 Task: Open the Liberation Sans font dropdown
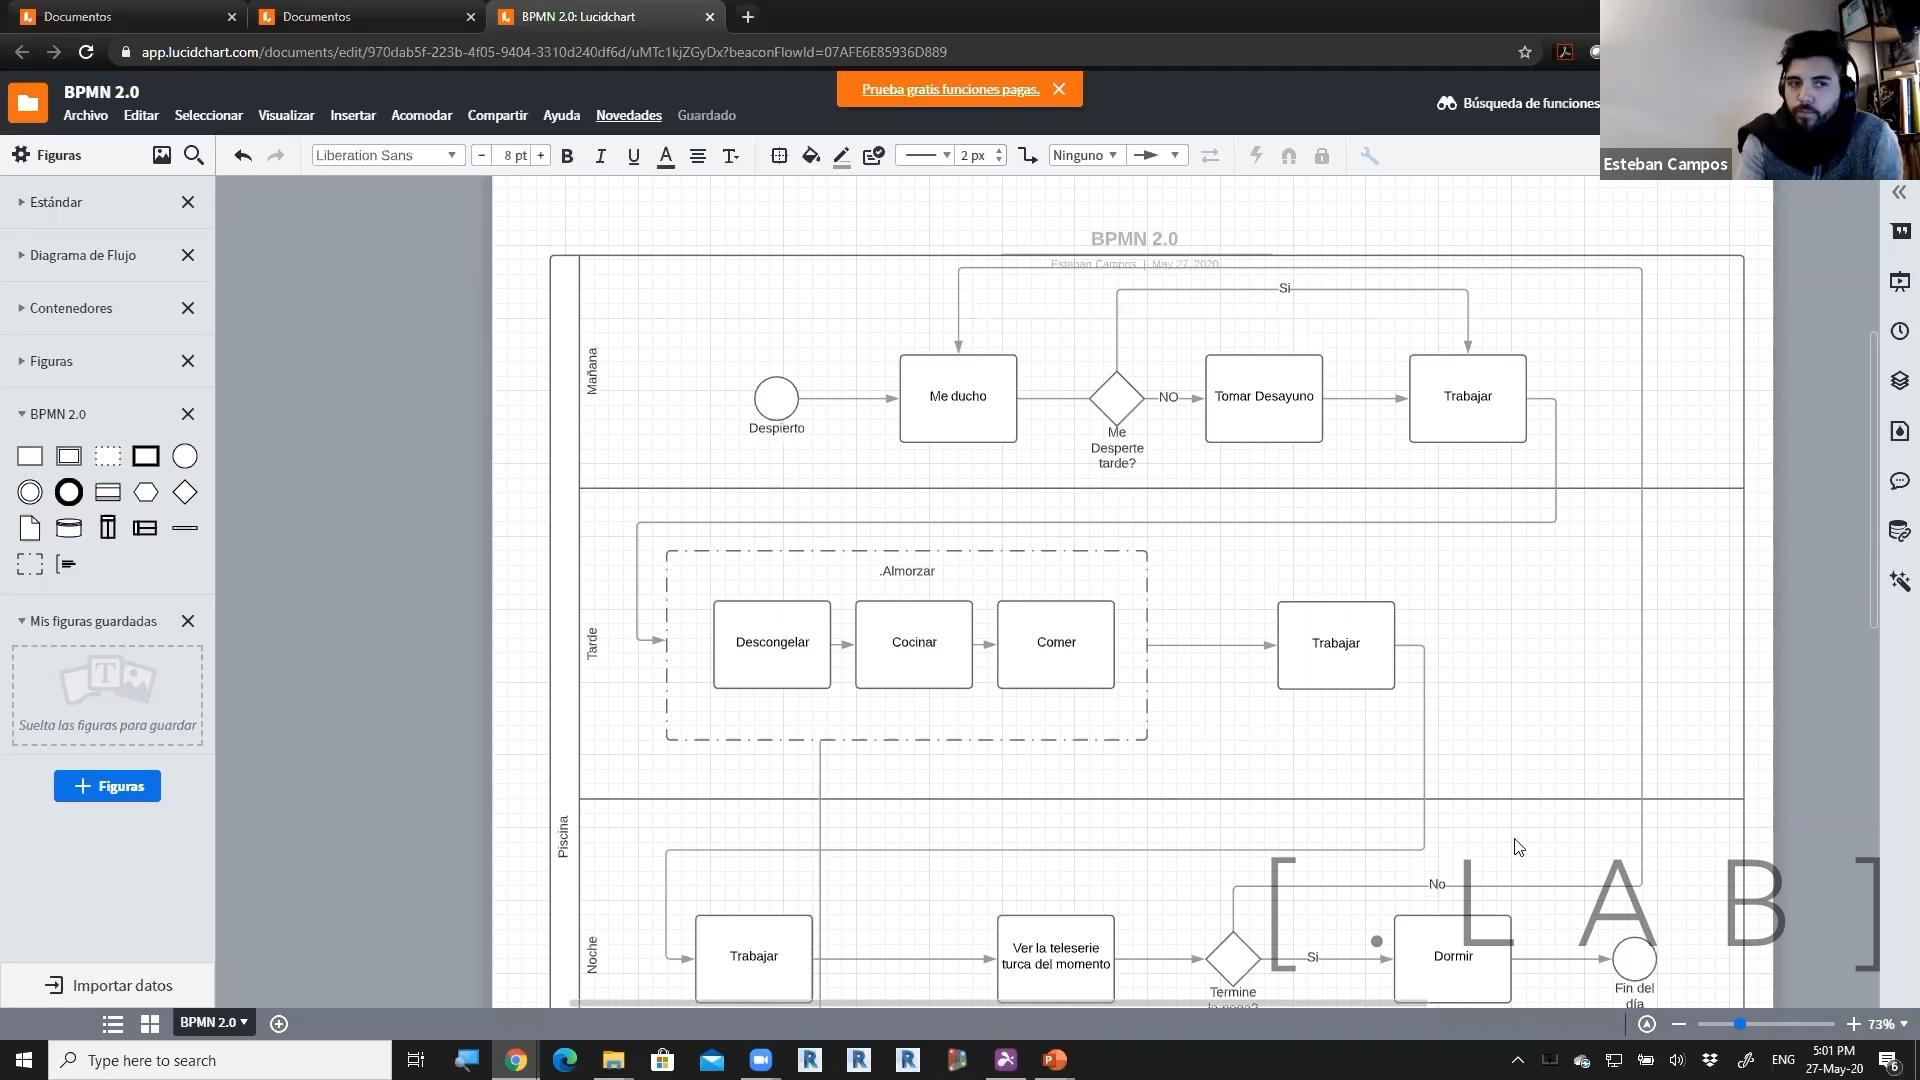click(386, 155)
